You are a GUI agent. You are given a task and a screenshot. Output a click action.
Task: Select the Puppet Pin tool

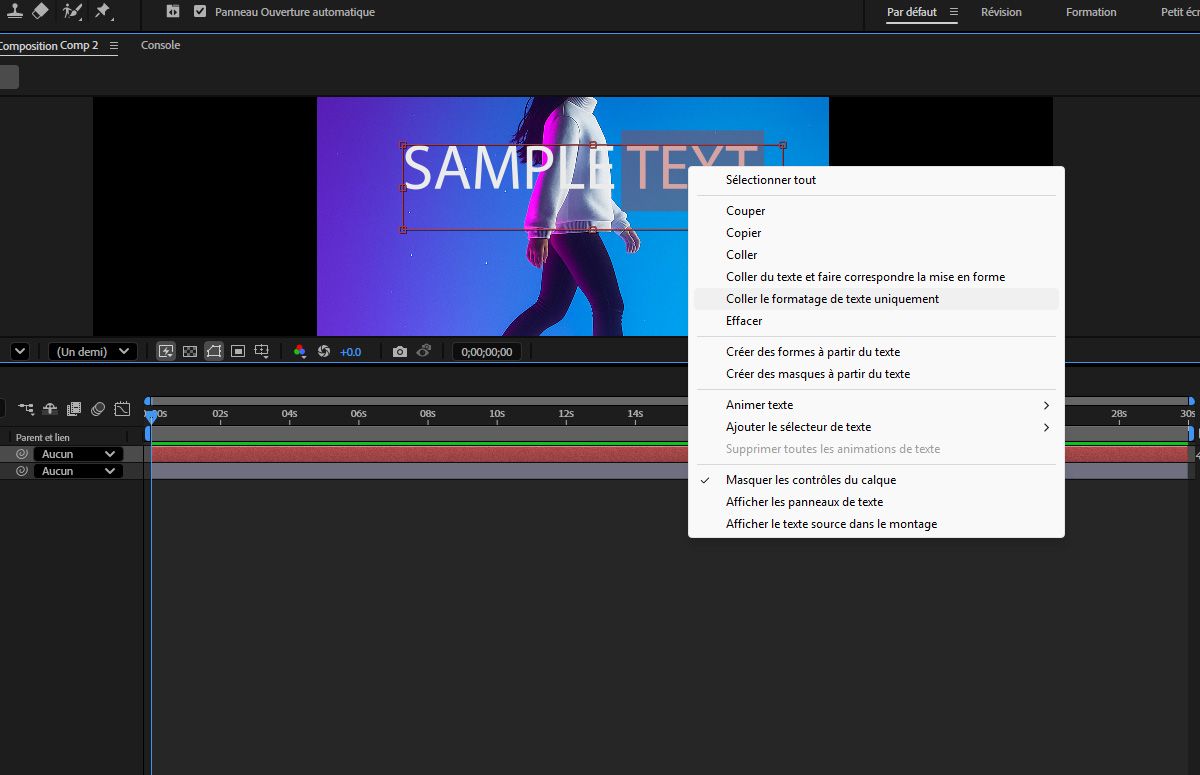point(103,11)
